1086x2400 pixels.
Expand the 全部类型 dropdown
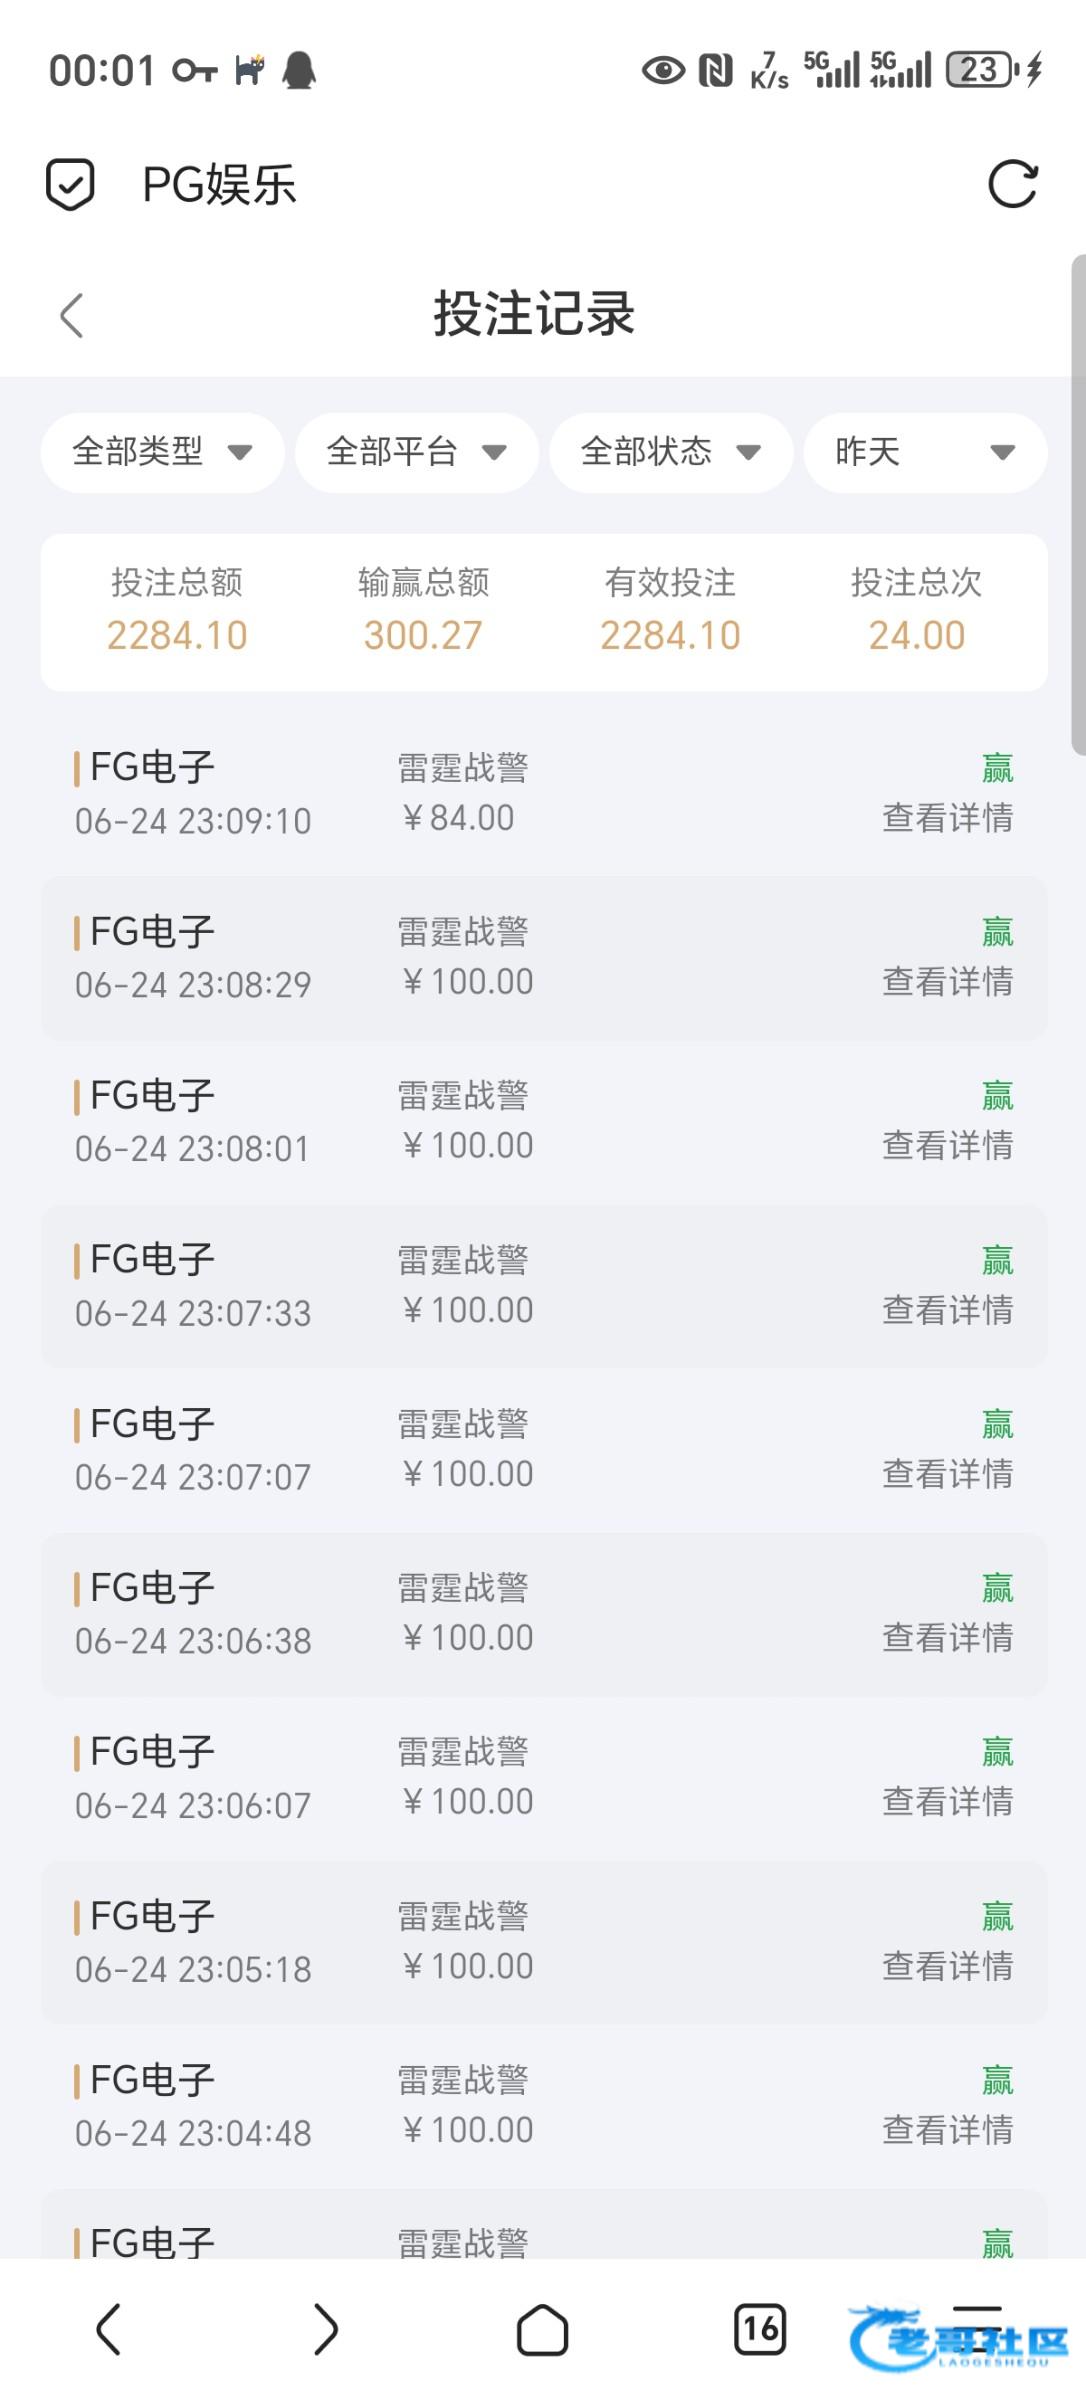(x=162, y=452)
